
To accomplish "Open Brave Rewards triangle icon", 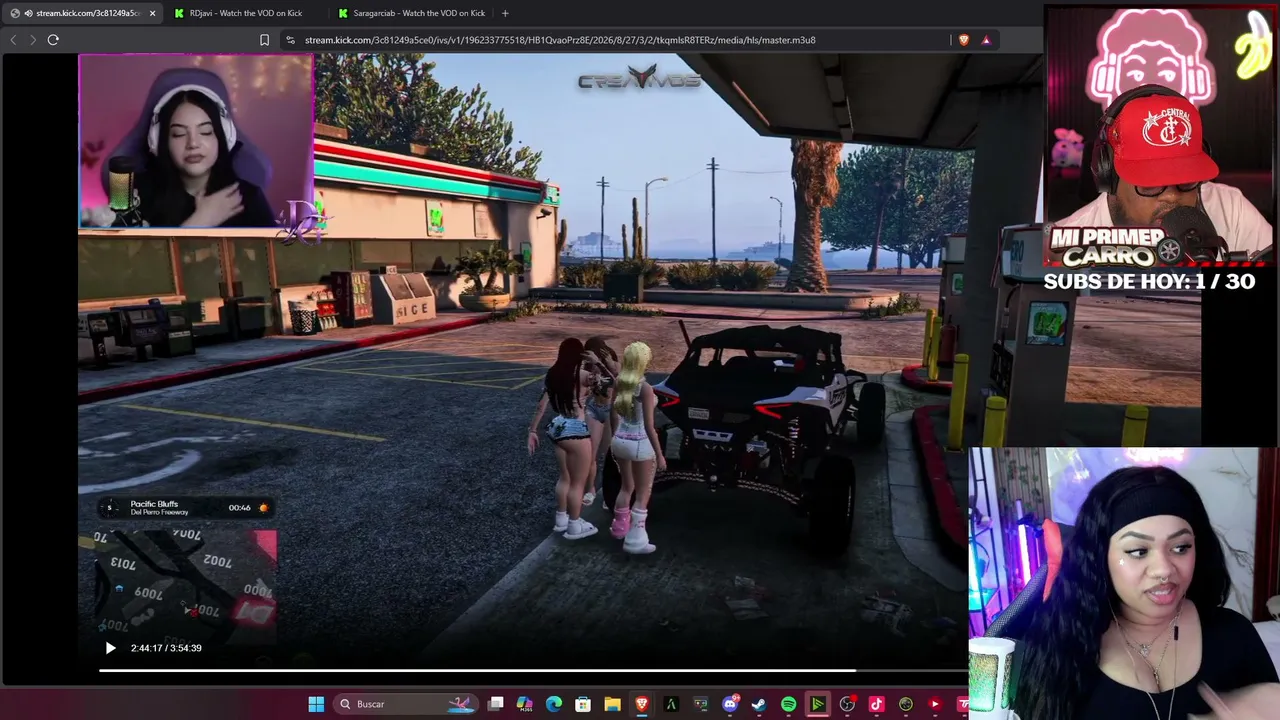I will (x=986, y=40).
